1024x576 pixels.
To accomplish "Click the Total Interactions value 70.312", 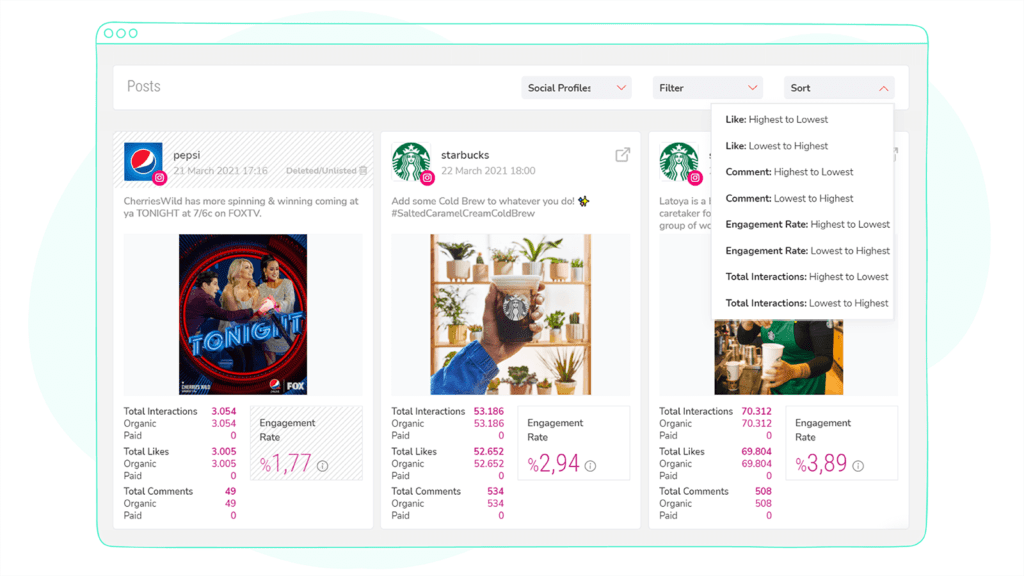I will pos(756,411).
